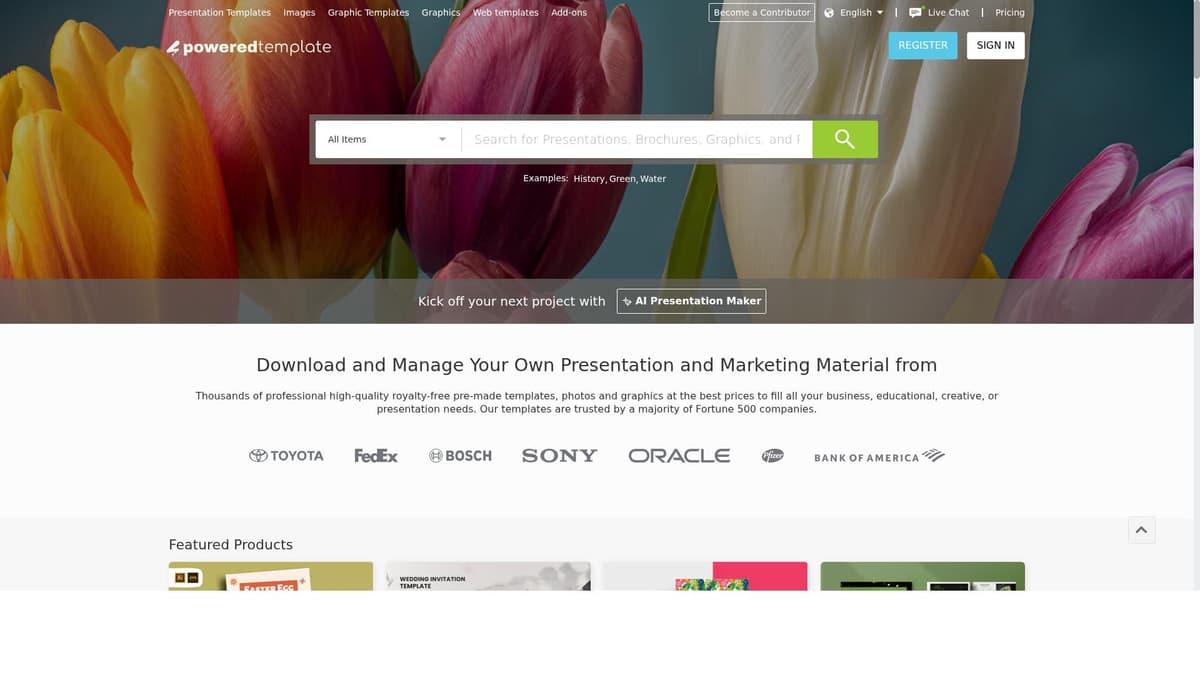Click the Become a Contributor button

761,12
